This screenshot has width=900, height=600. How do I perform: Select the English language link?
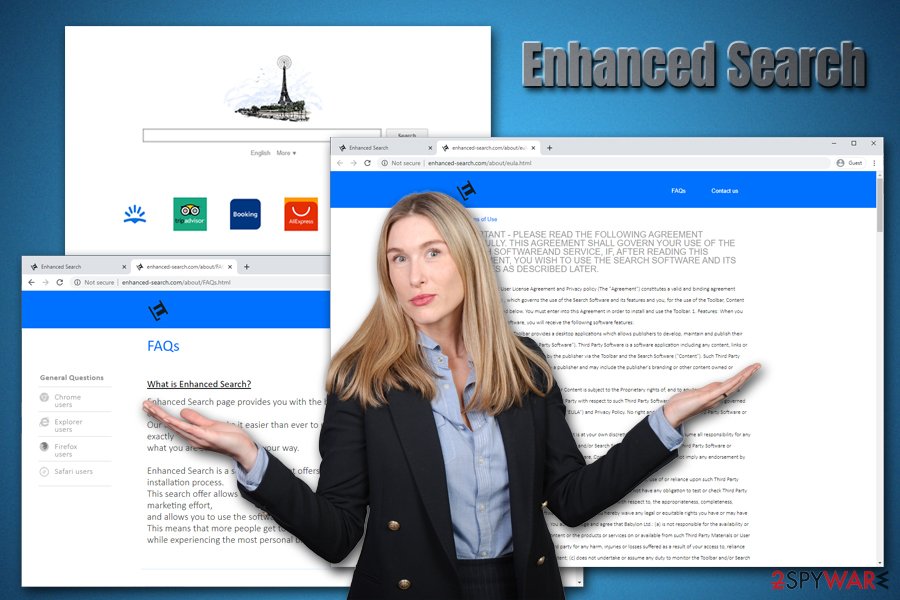click(x=260, y=153)
